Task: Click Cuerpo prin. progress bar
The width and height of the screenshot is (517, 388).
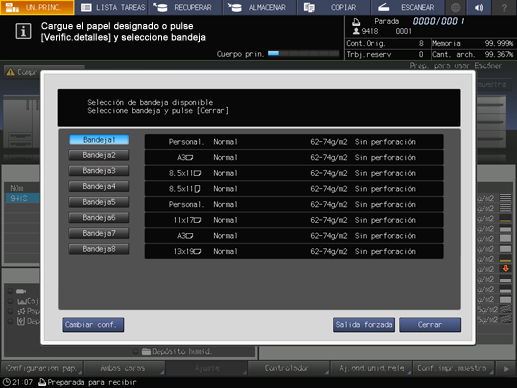Action: tap(303, 53)
